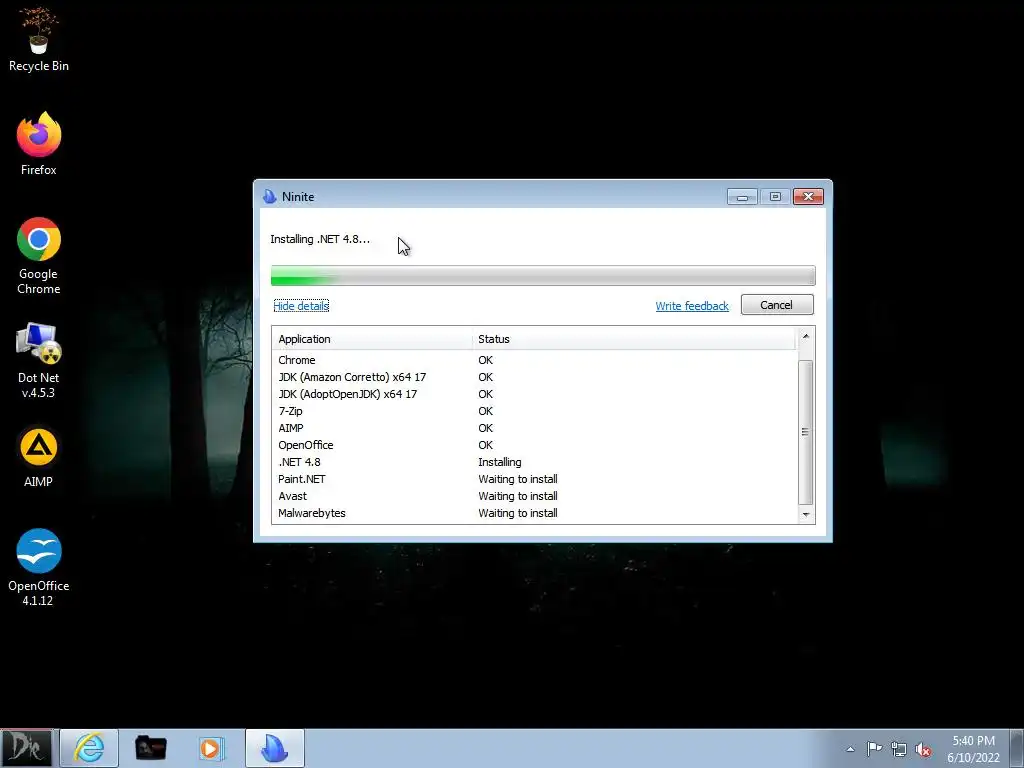Sort by the Status column header

pyautogui.click(x=633, y=339)
